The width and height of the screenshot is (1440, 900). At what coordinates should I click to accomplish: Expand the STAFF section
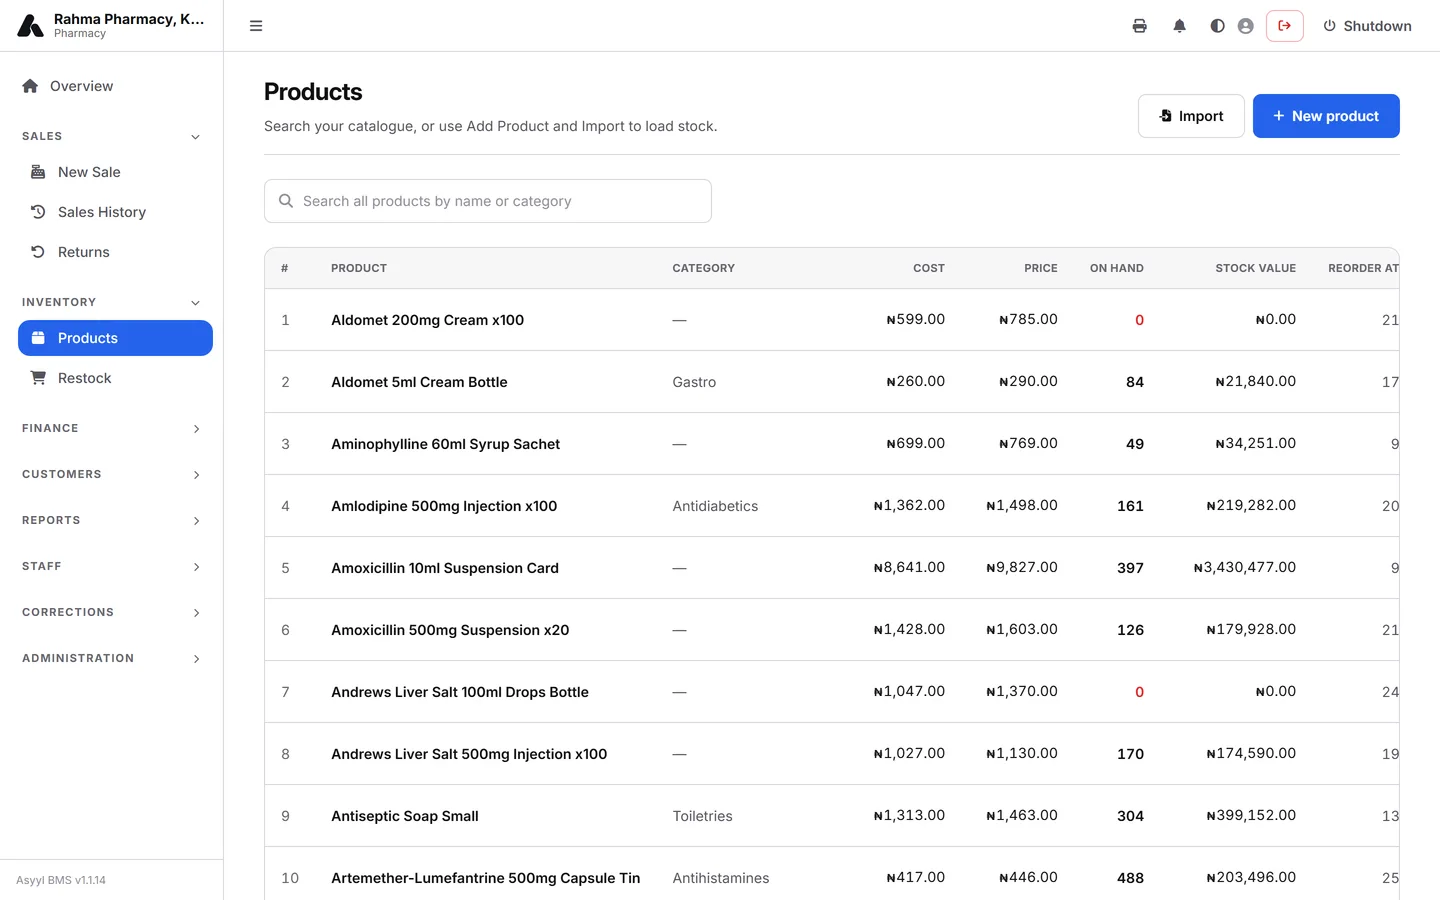(x=111, y=566)
